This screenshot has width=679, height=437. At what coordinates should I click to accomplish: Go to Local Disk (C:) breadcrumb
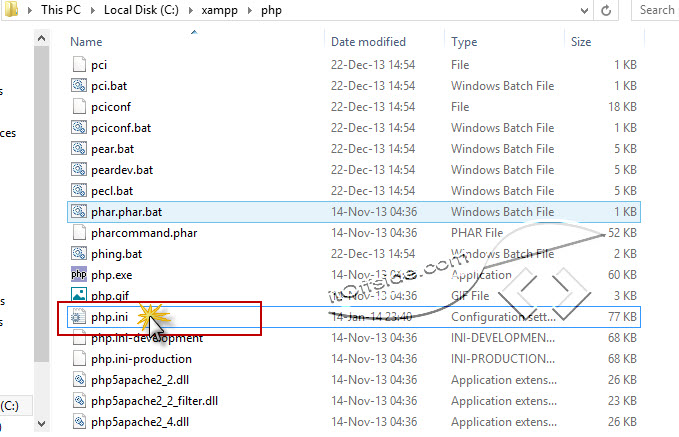click(141, 10)
